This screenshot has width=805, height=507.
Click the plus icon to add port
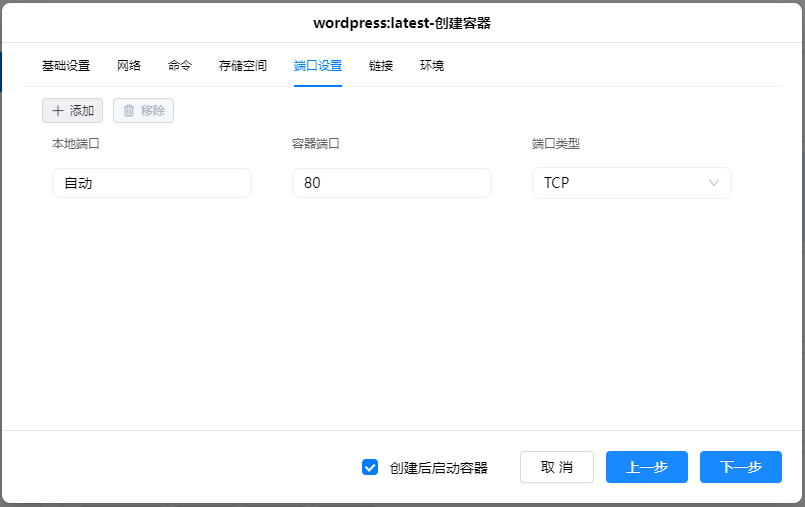58,111
